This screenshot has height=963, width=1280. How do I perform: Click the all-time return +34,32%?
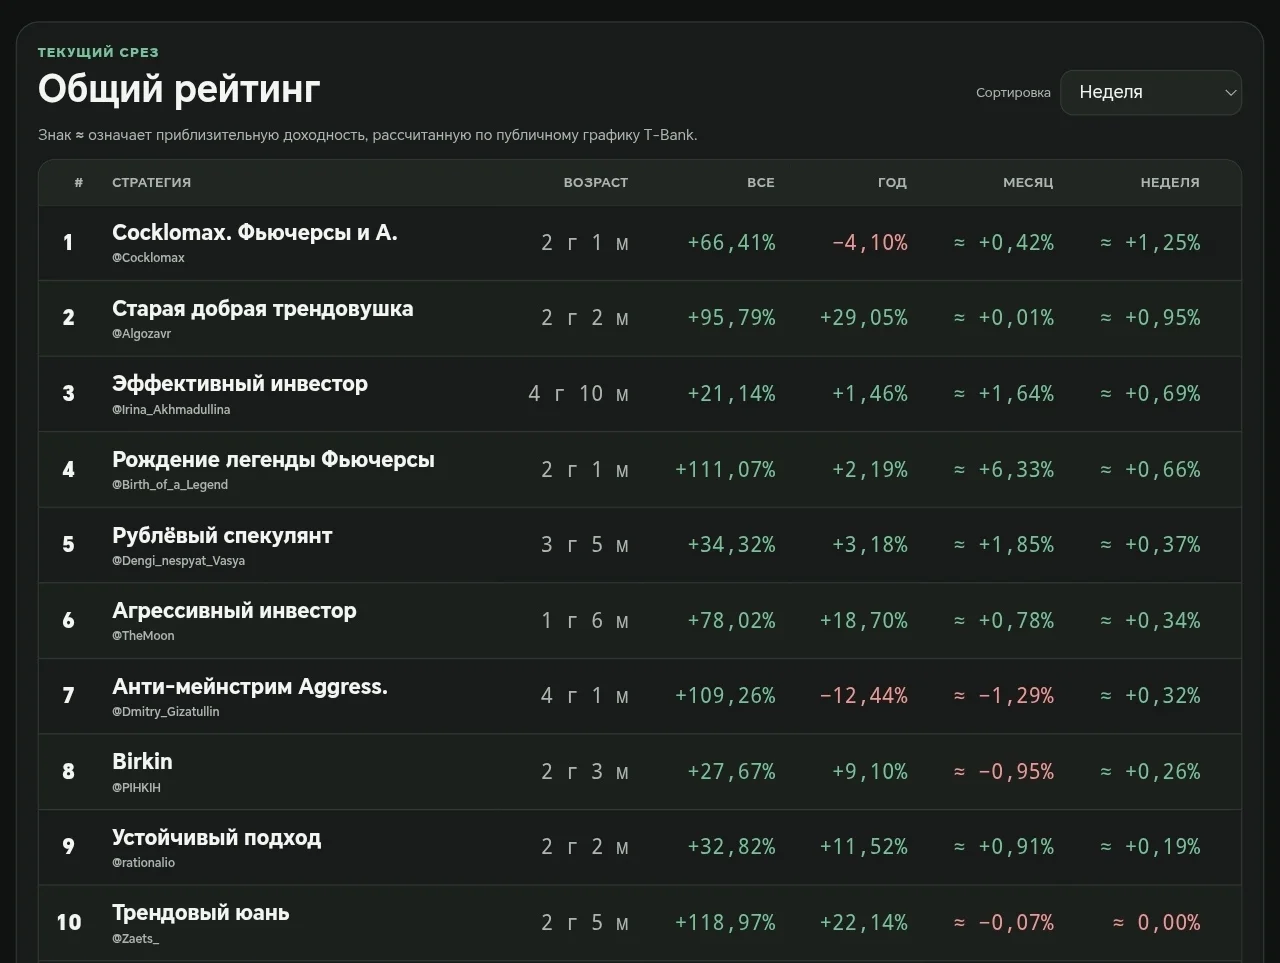point(731,545)
